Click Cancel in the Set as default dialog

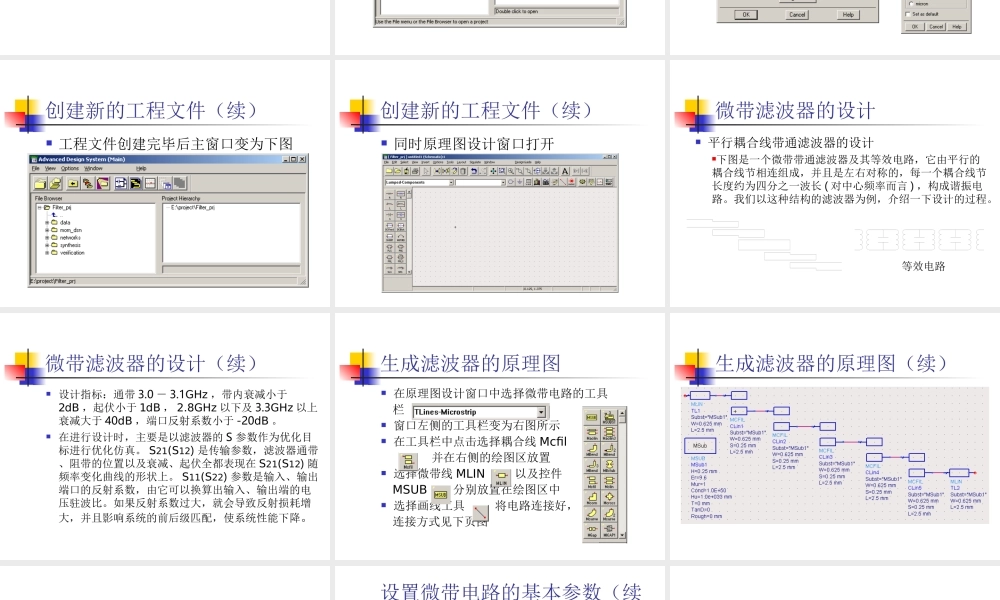[x=936, y=26]
